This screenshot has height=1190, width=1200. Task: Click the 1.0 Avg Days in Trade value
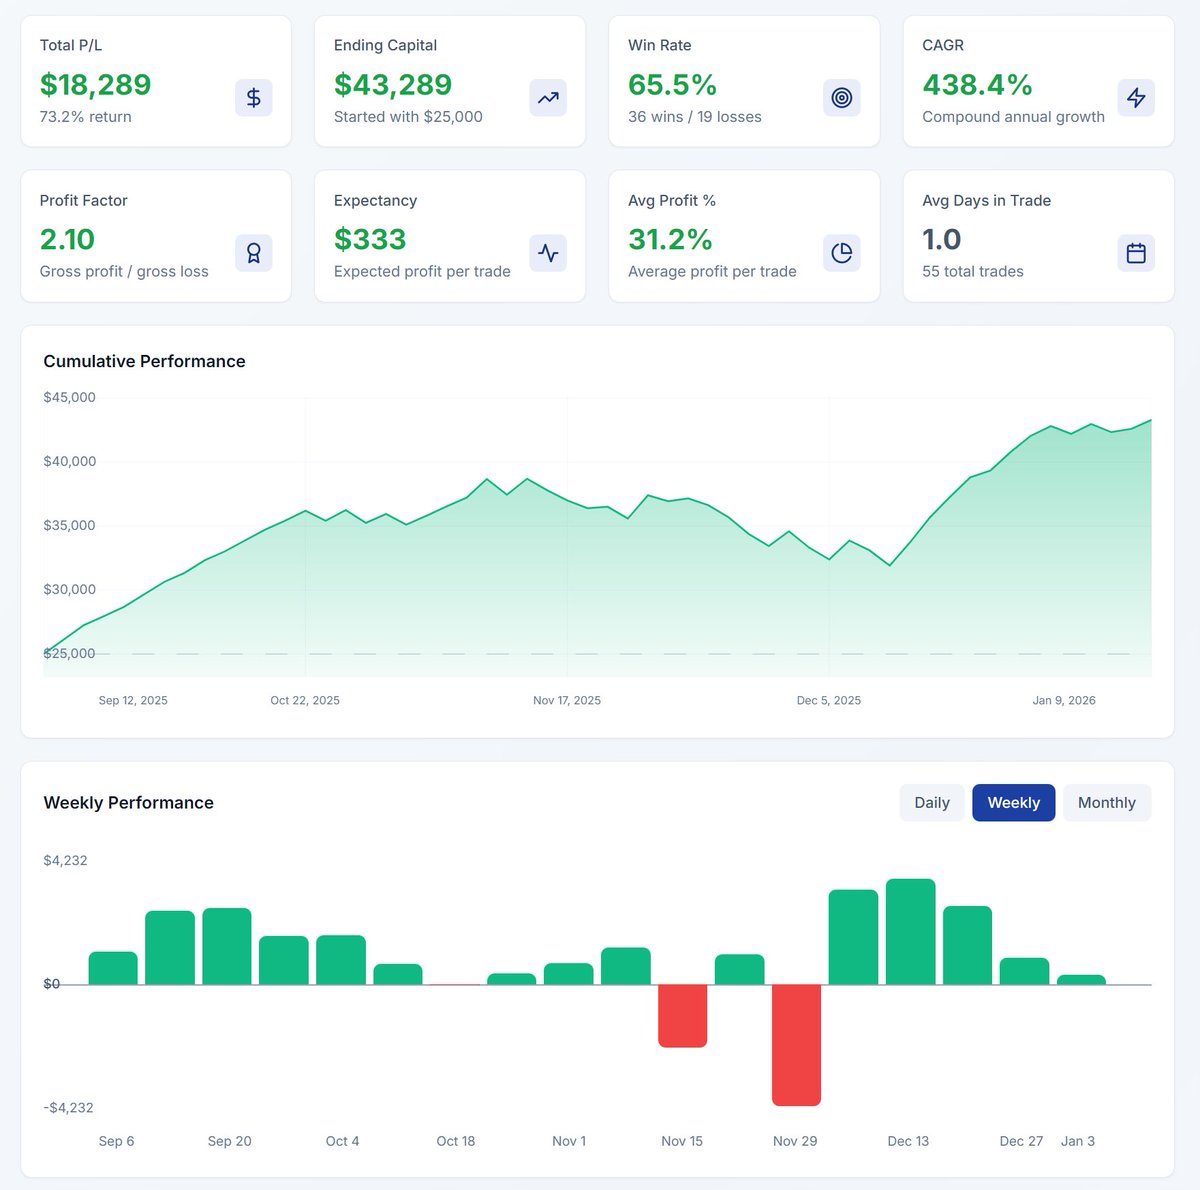pyautogui.click(x=942, y=240)
